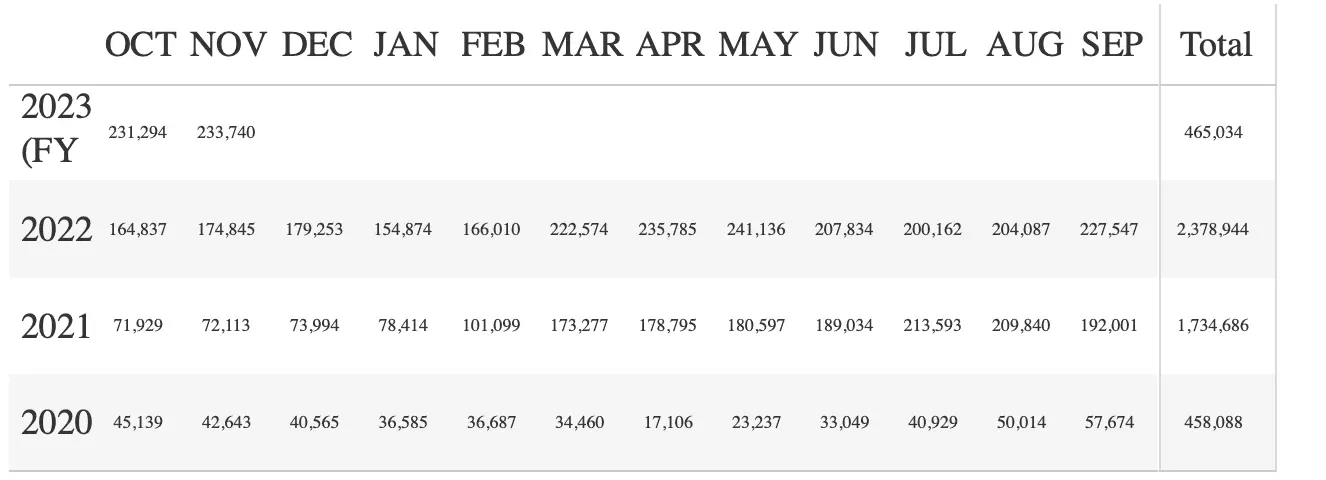Click the OCT column header
This screenshot has height=480, width=1326.
(x=140, y=45)
